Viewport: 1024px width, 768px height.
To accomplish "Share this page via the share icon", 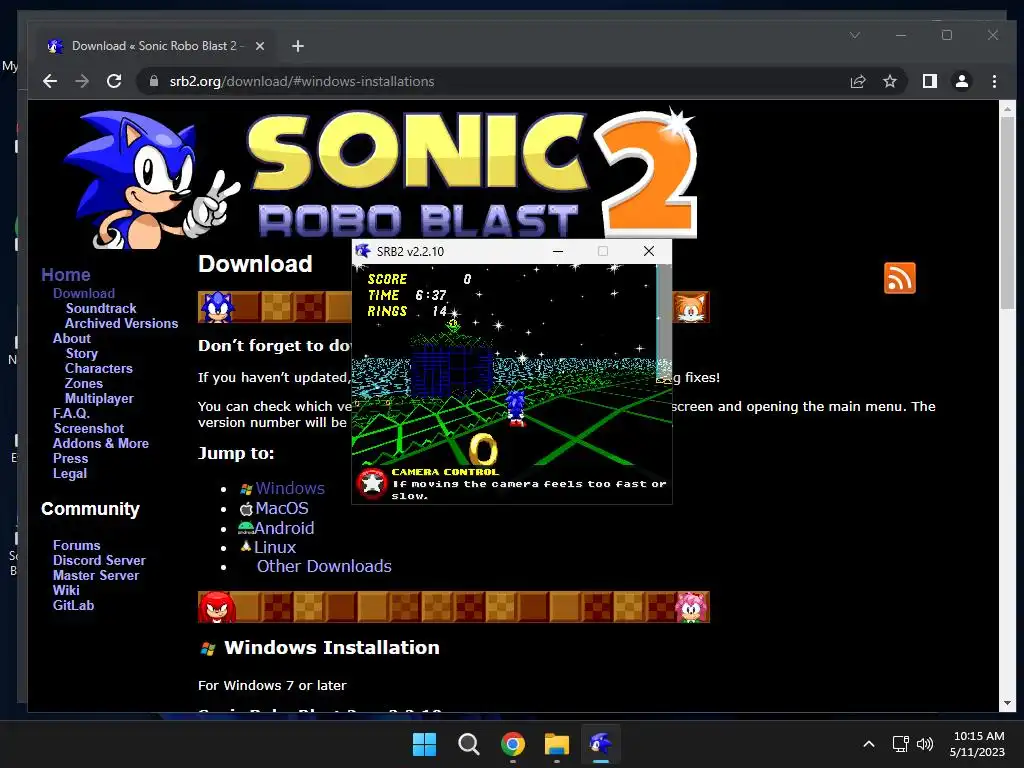I will coord(857,81).
